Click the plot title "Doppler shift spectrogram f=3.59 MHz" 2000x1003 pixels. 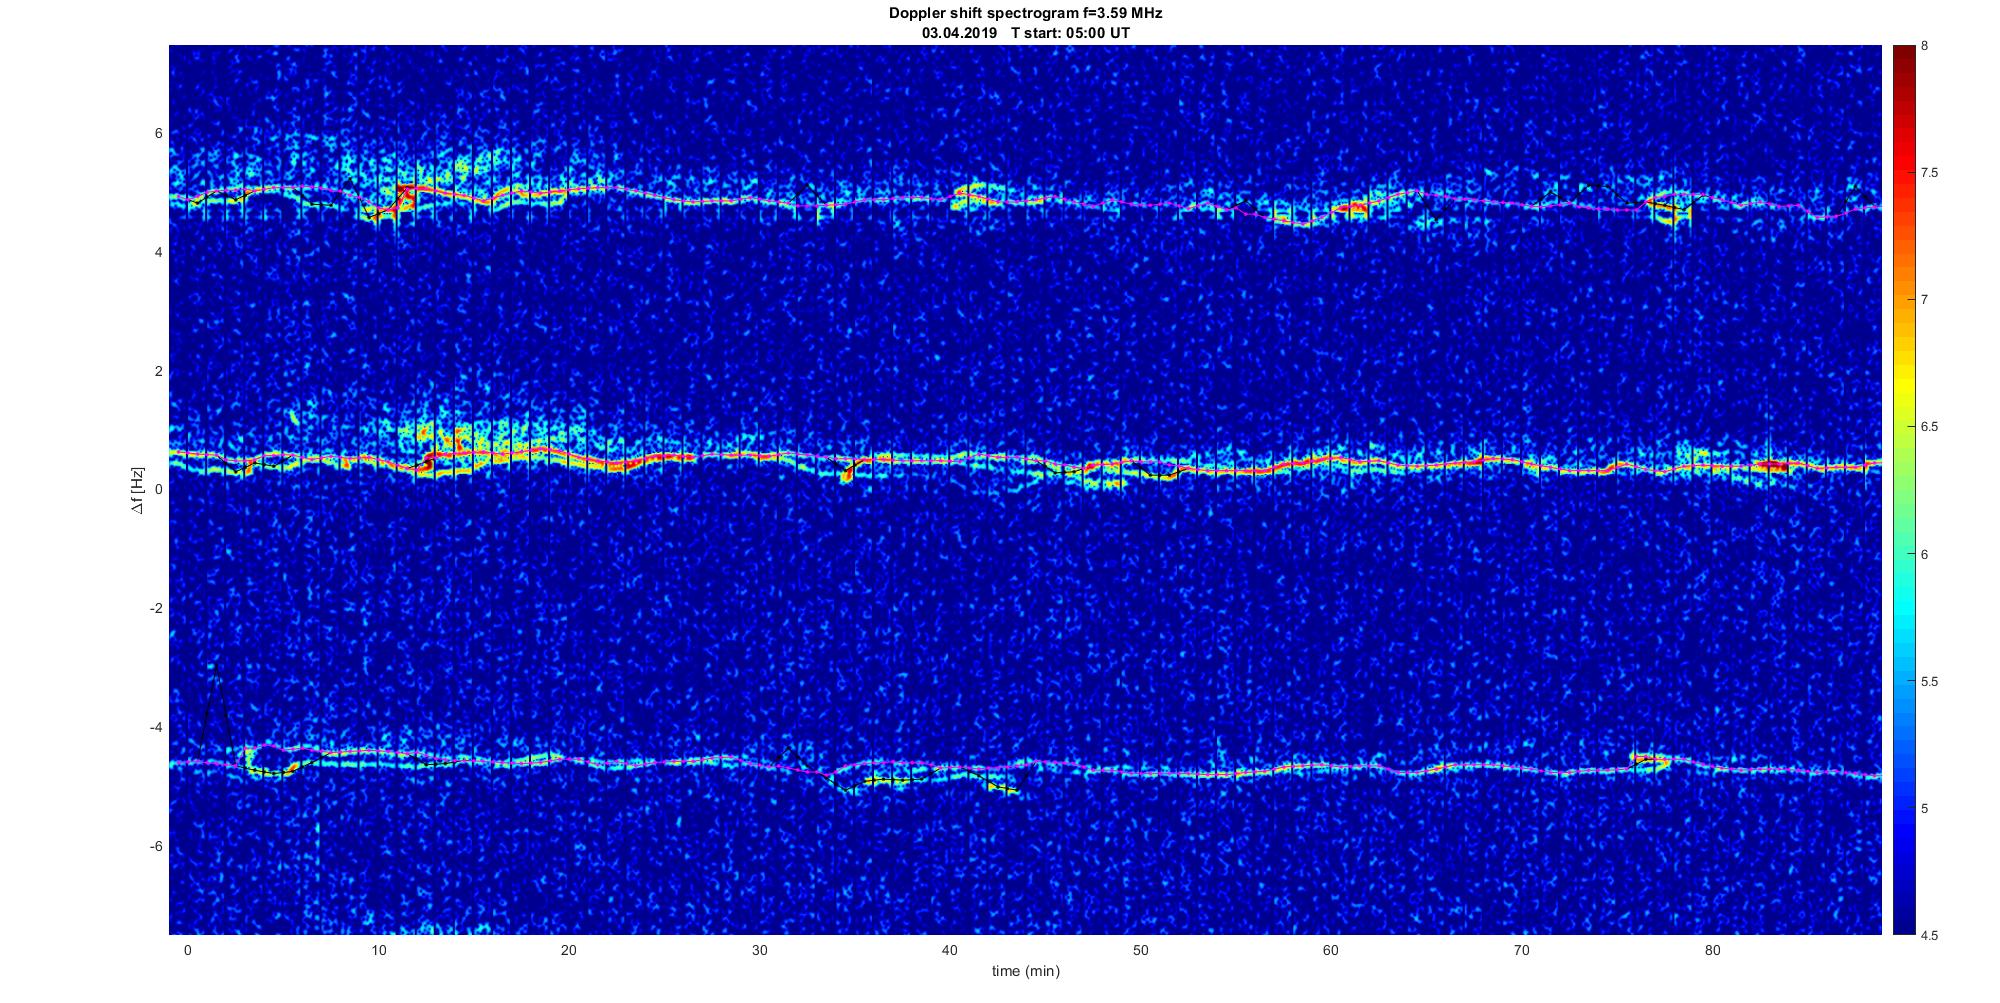coord(1025,14)
